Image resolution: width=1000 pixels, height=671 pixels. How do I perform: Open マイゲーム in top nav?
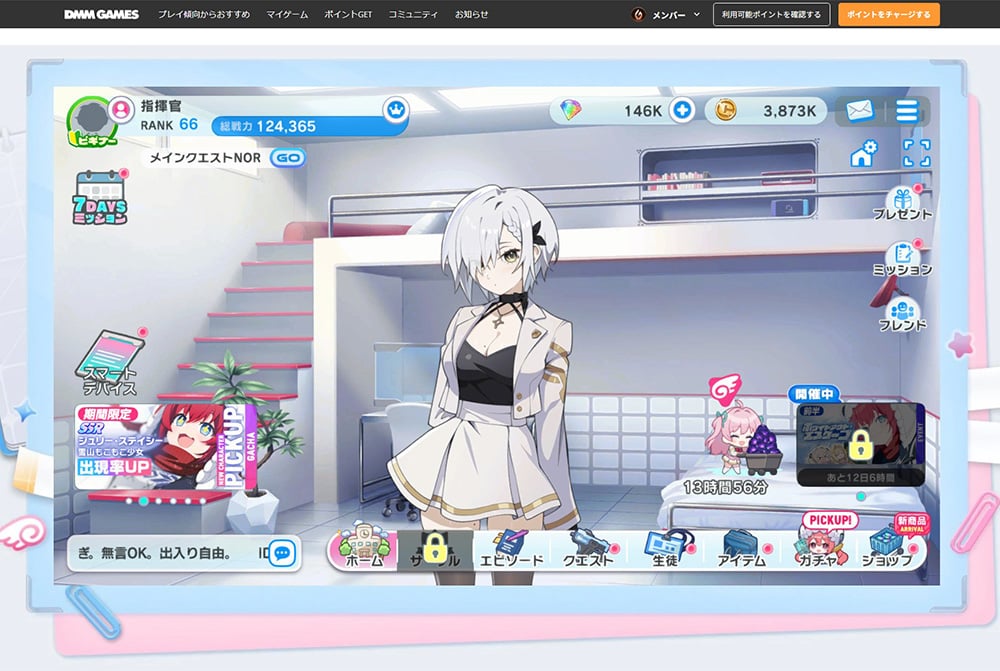coord(287,14)
